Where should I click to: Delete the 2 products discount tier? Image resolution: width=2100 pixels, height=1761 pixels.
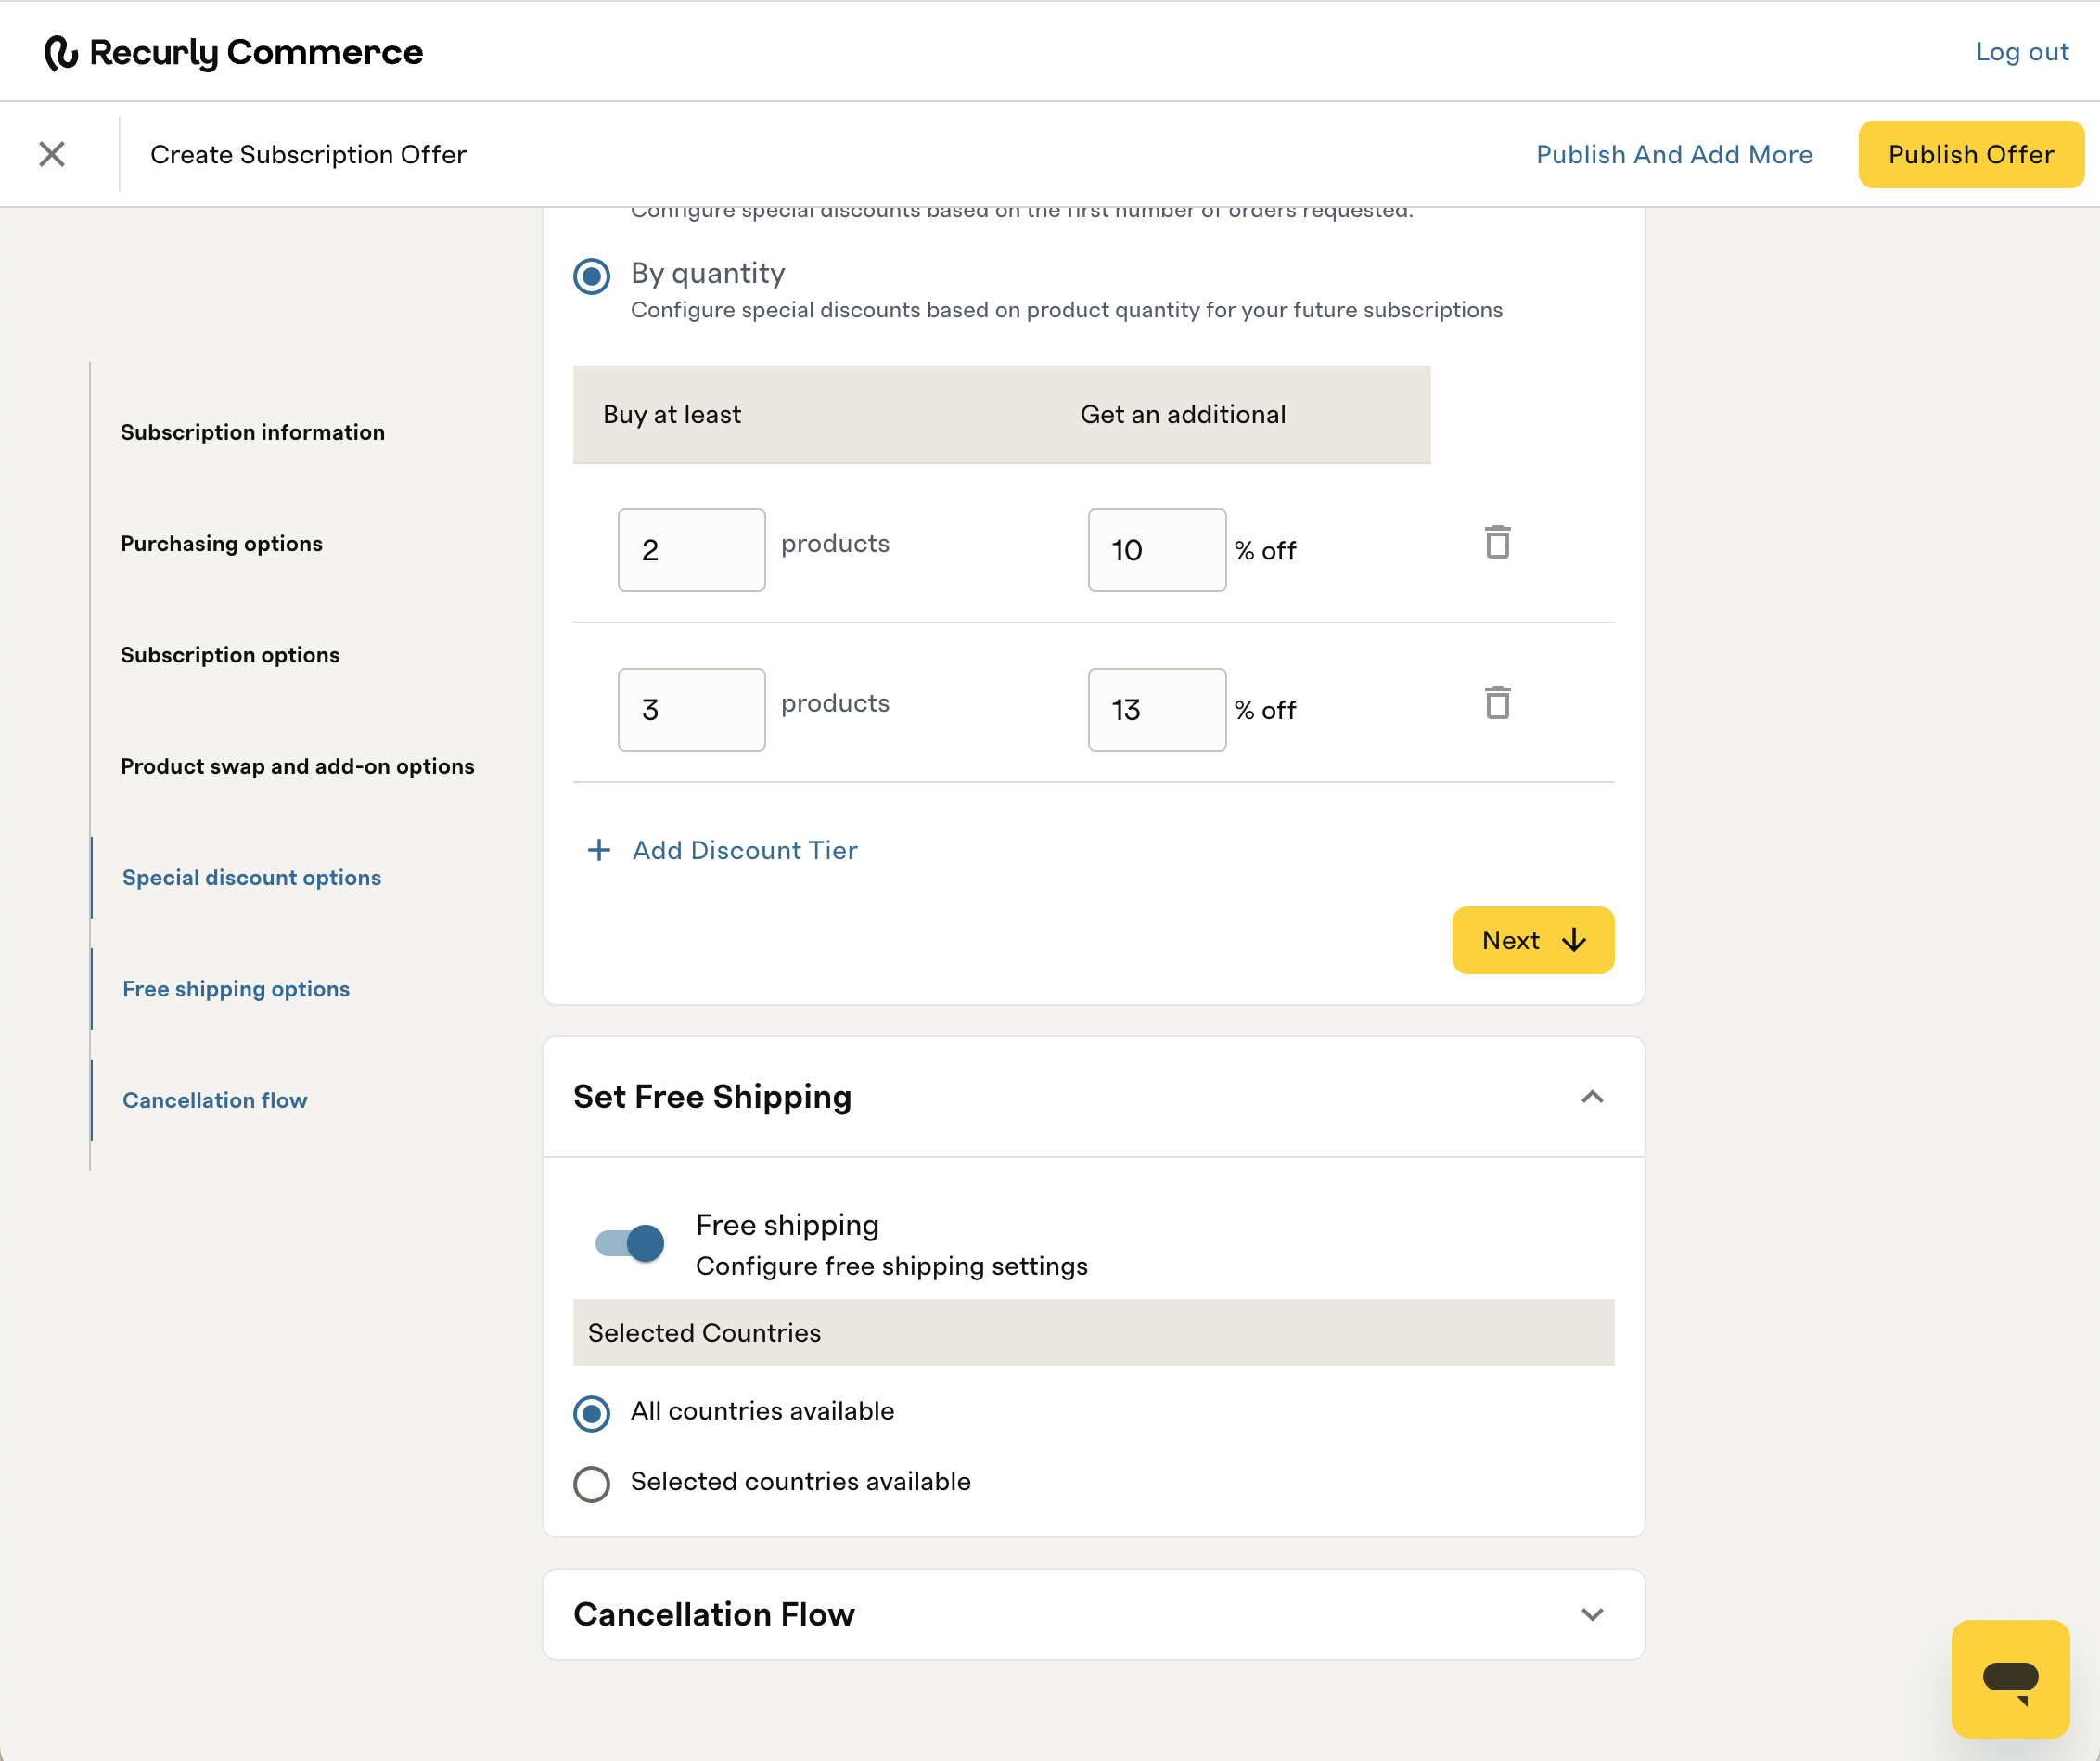[x=1497, y=543]
